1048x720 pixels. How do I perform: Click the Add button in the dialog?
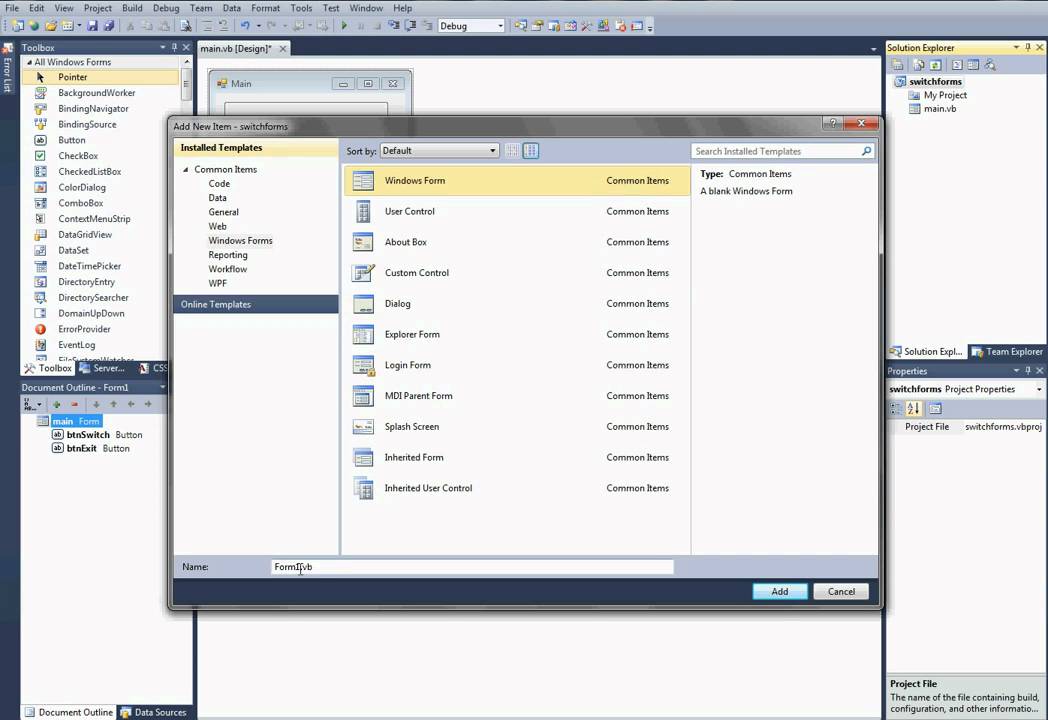click(x=779, y=592)
